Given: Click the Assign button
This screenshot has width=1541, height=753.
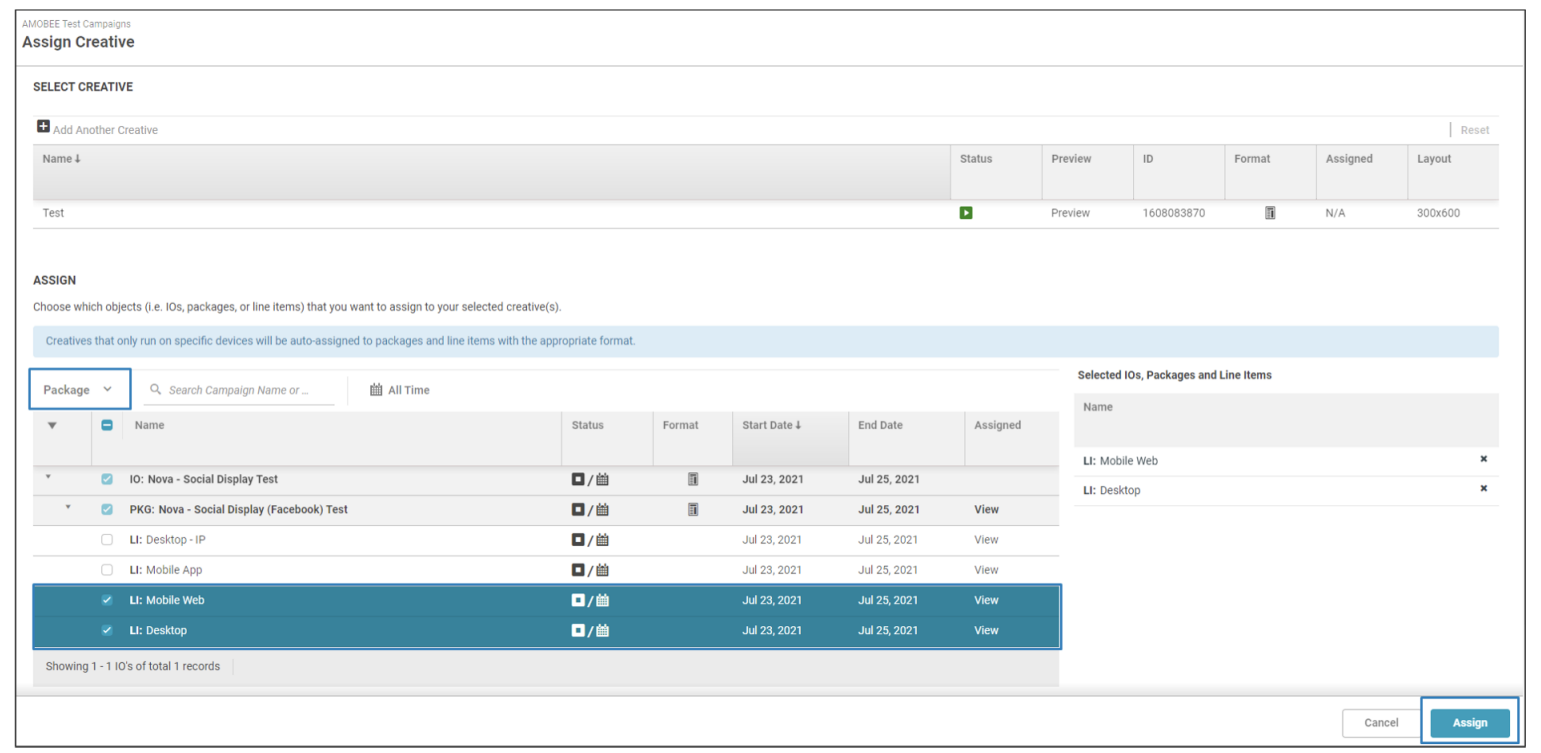Looking at the screenshot, I should [x=1469, y=723].
